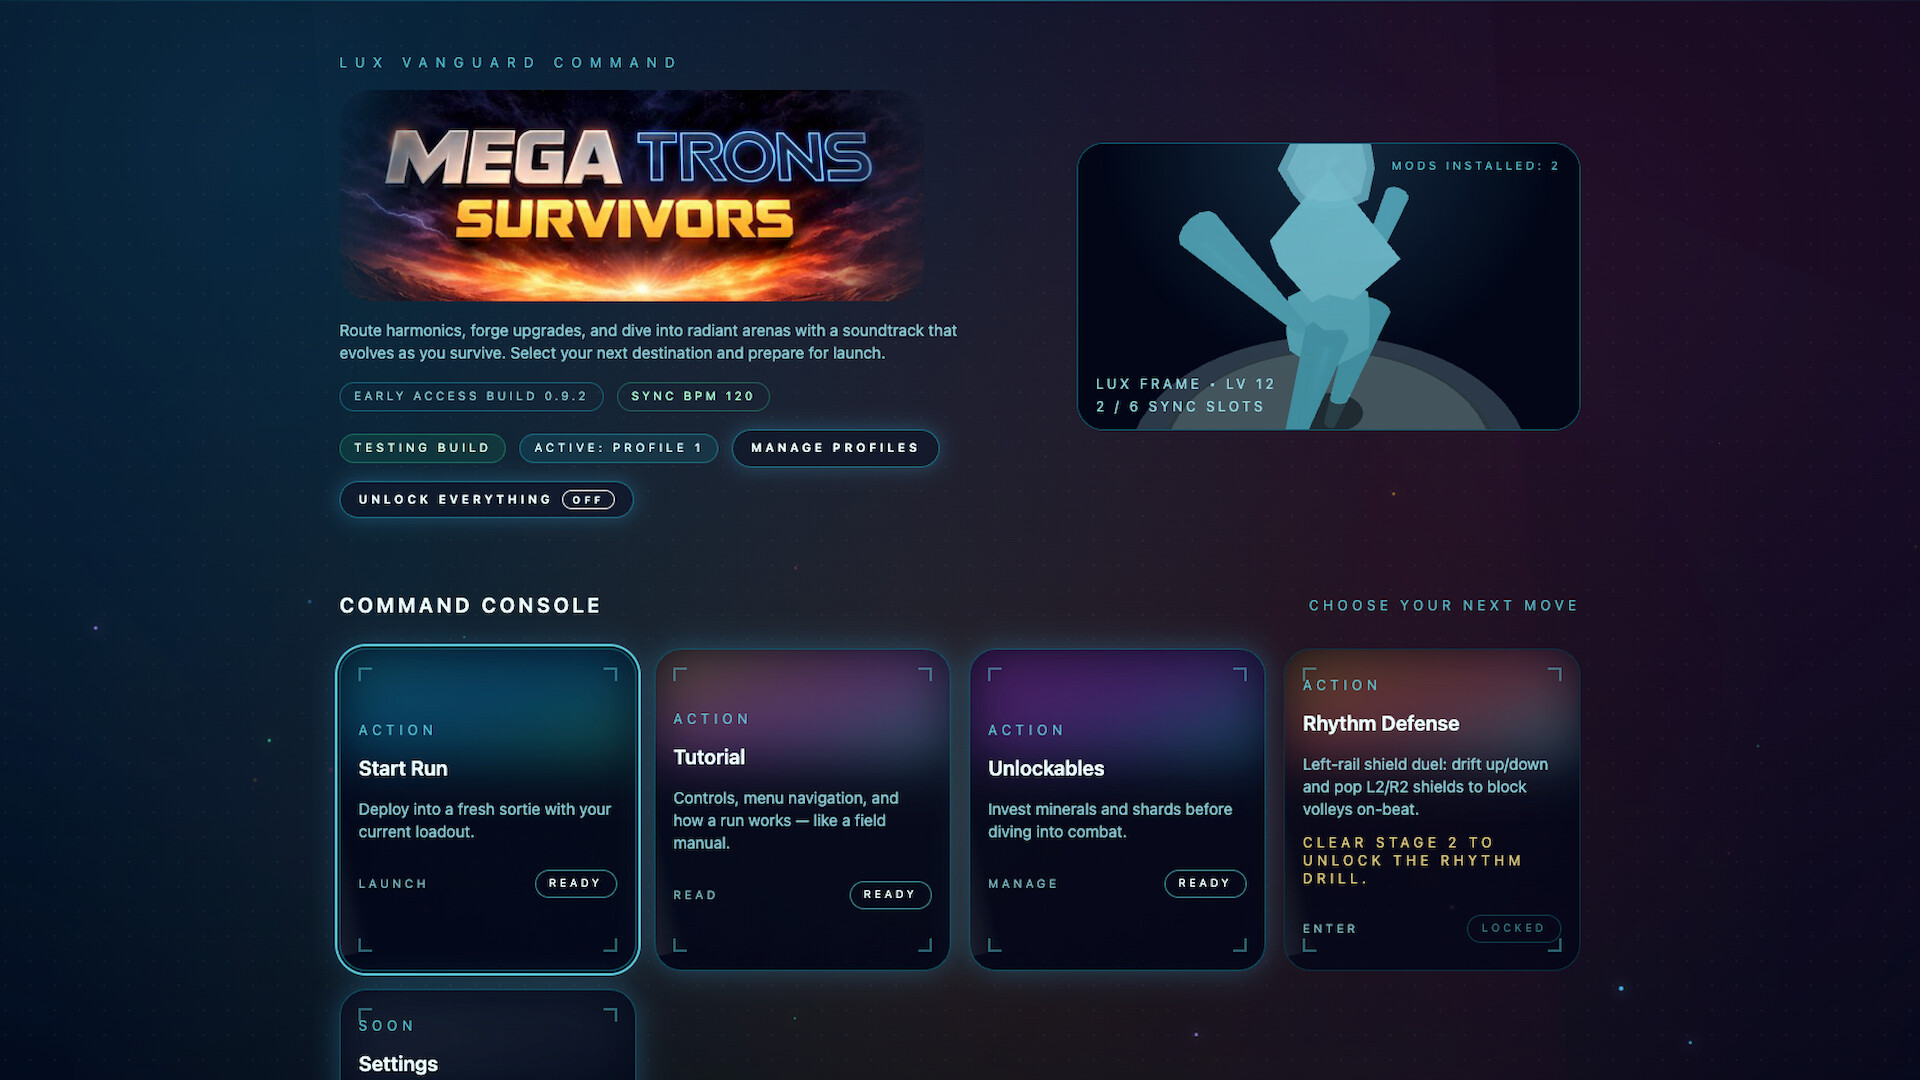Click the LOCKED badge on Rhythm Defense
This screenshot has width=1920, height=1080.
(1513, 928)
